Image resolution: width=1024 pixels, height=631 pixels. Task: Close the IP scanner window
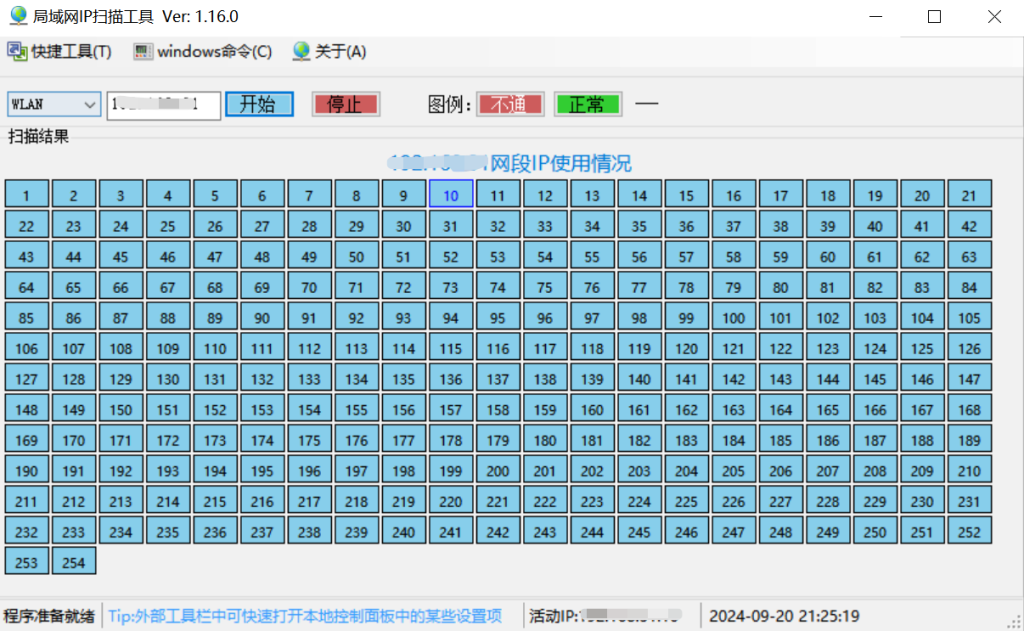point(994,16)
